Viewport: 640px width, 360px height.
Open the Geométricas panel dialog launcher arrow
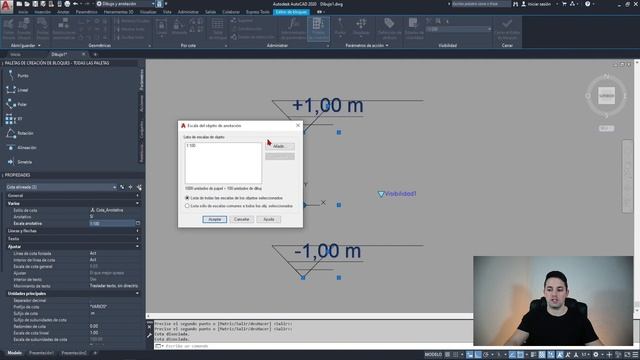(x=149, y=46)
